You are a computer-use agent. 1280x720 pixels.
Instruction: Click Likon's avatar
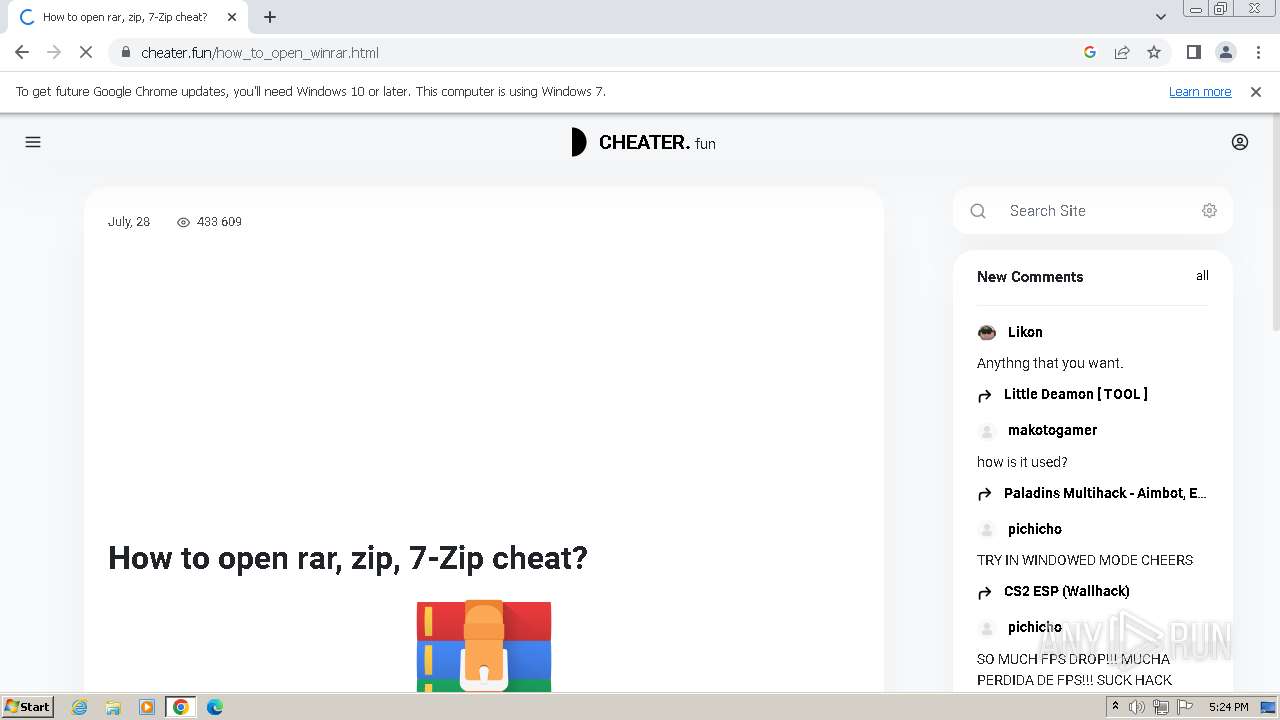(987, 332)
